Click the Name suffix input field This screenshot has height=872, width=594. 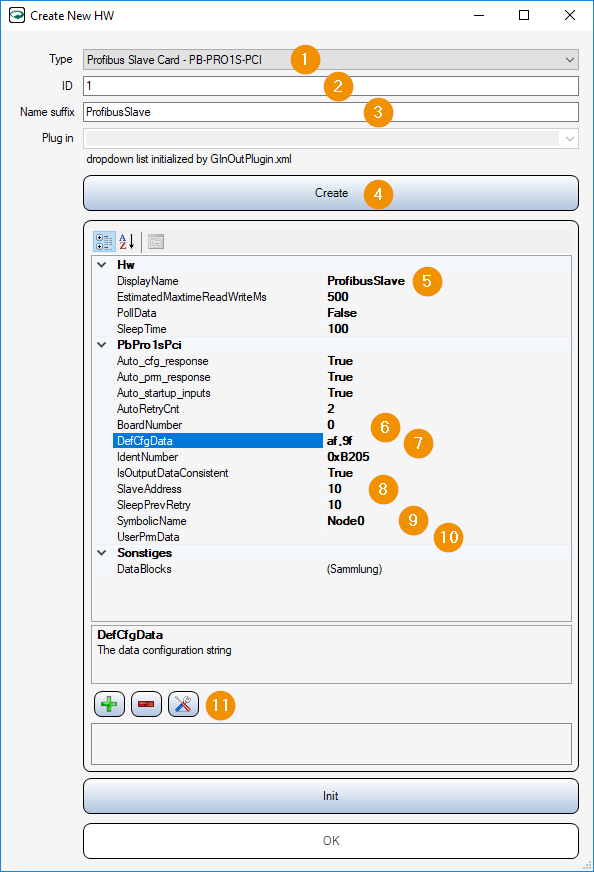click(x=331, y=112)
